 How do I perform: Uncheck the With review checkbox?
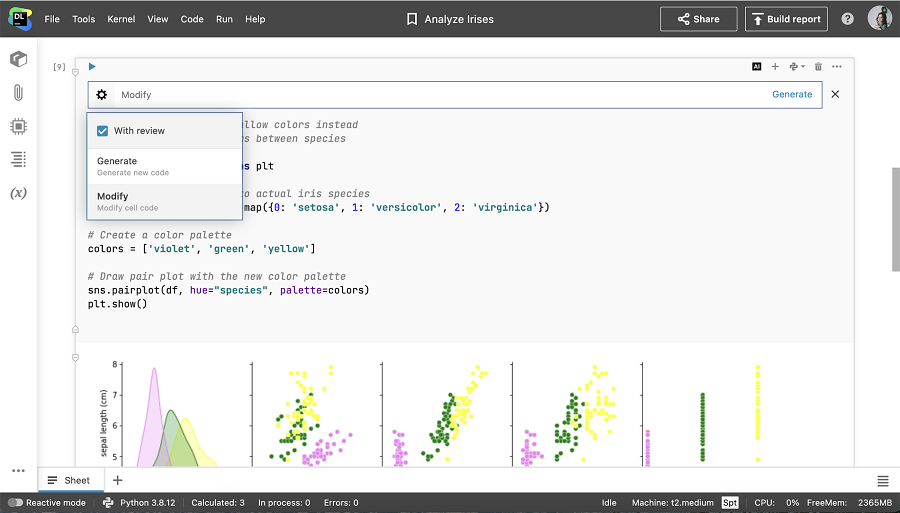point(103,131)
